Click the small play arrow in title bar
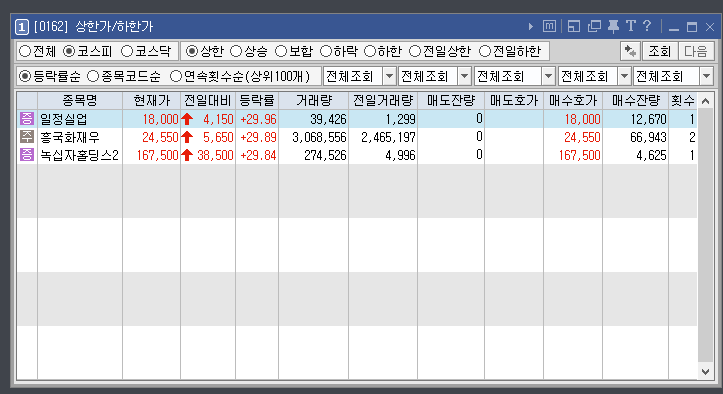The image size is (723, 394). [531, 27]
